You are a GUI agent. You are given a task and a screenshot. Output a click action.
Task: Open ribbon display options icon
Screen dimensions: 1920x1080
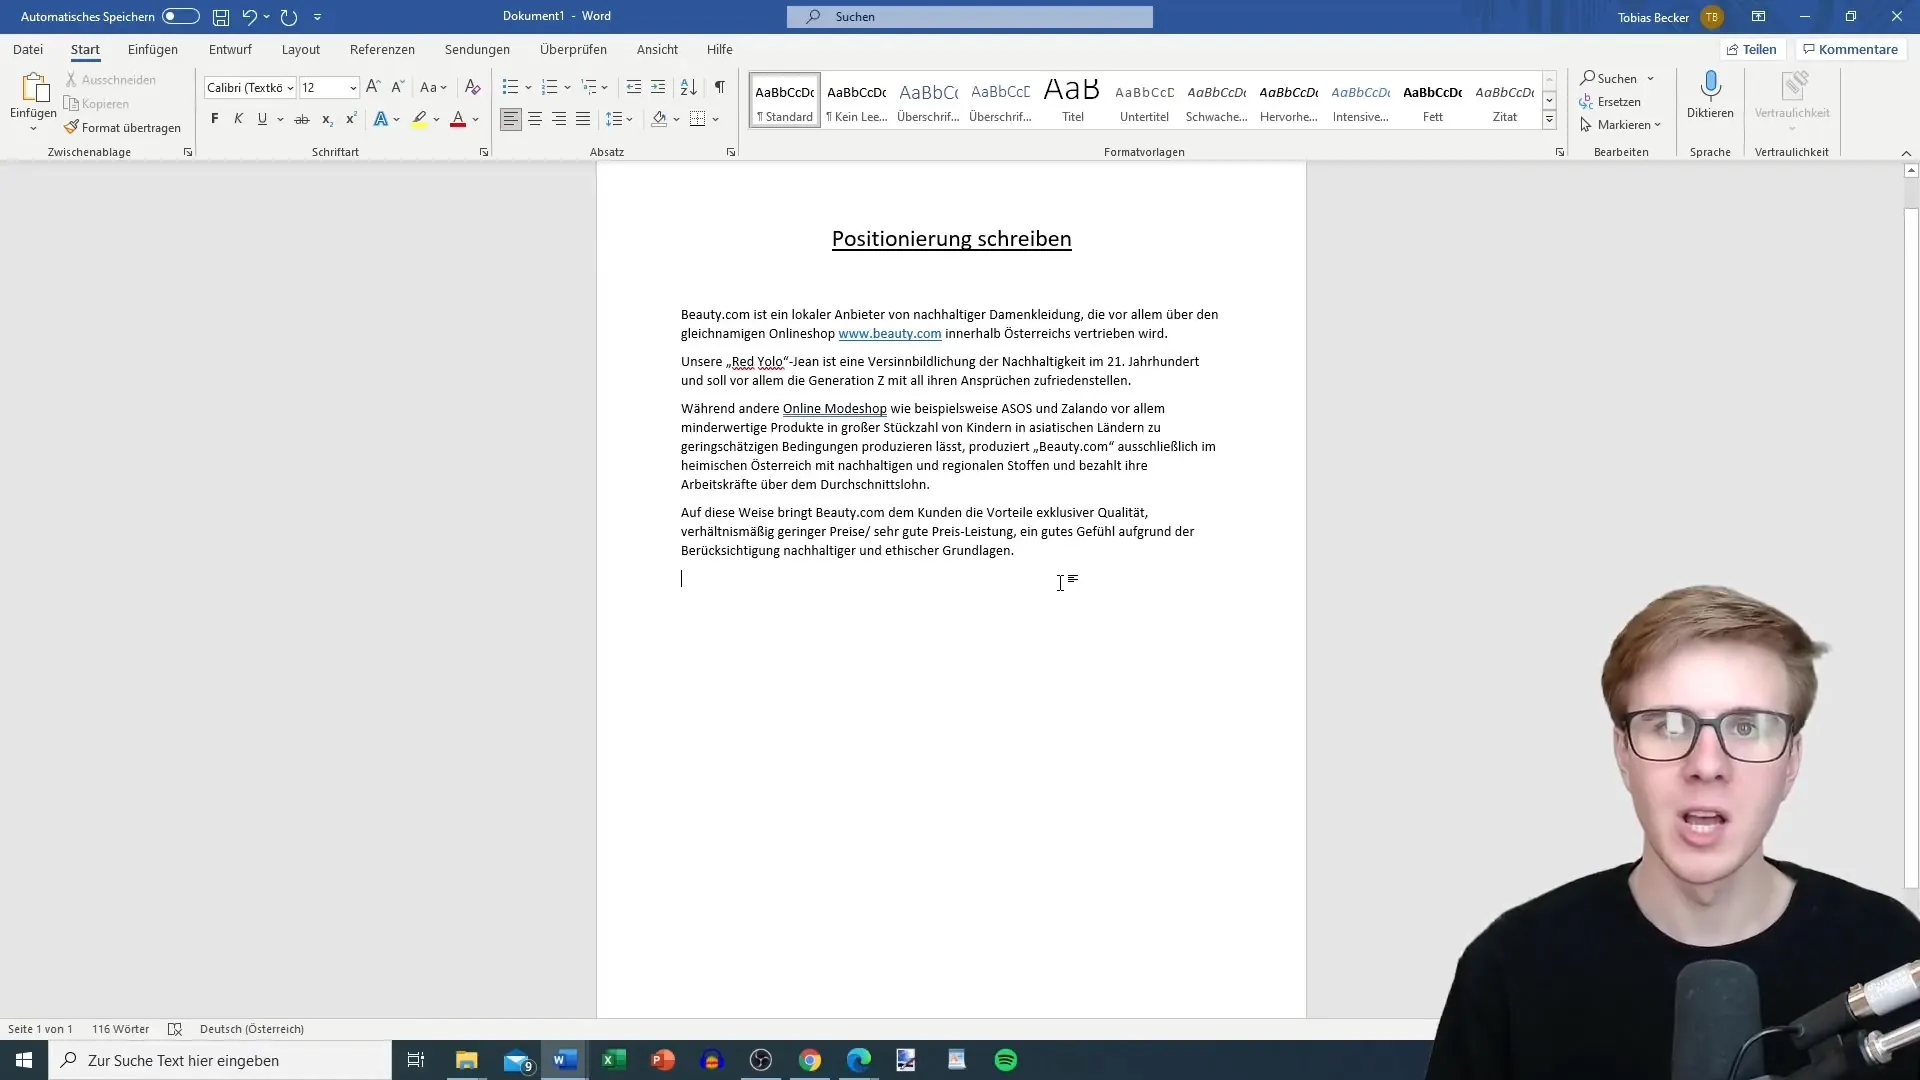pyautogui.click(x=1758, y=17)
